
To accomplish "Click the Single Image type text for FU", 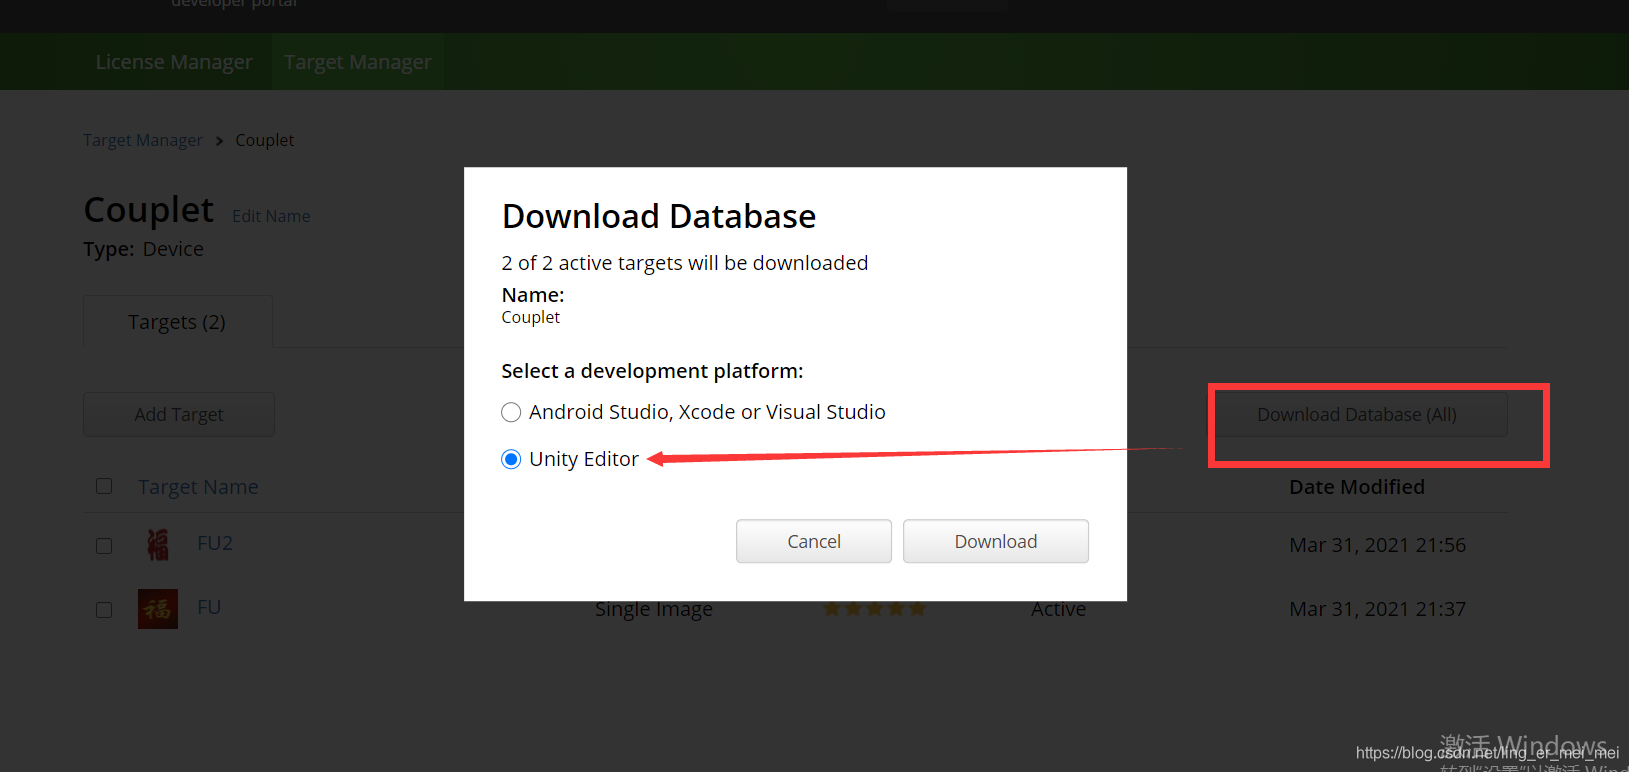I will (x=654, y=609).
